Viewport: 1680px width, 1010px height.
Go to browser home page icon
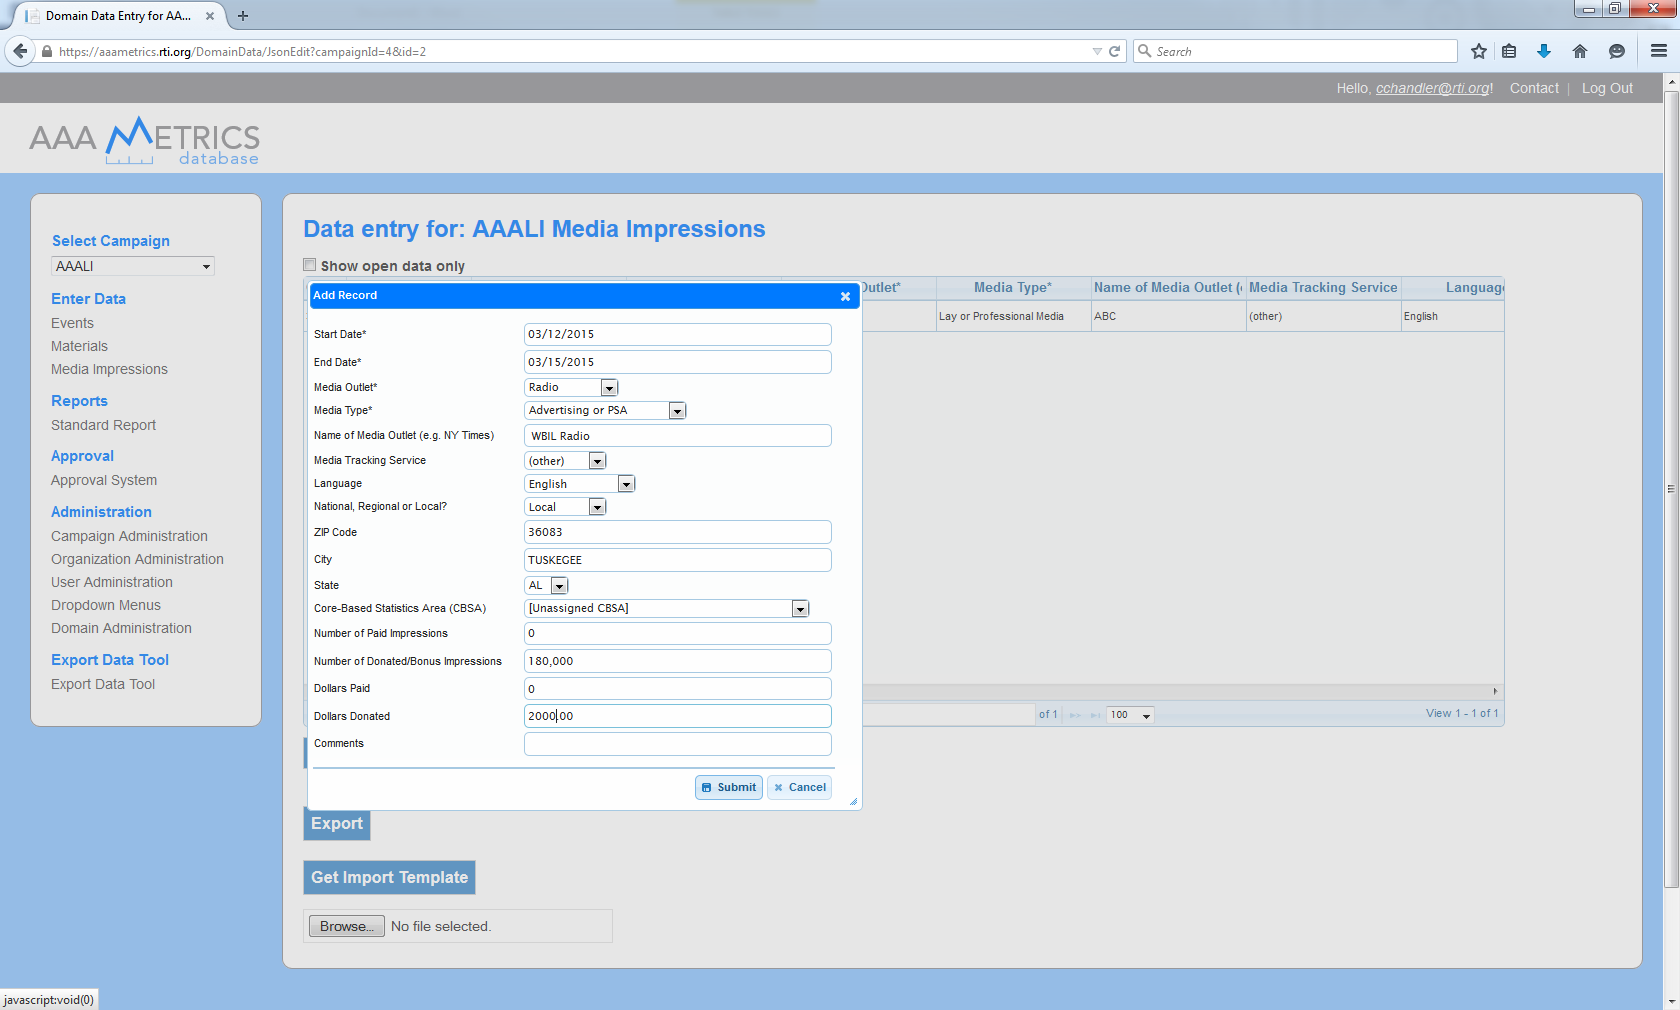click(x=1579, y=51)
